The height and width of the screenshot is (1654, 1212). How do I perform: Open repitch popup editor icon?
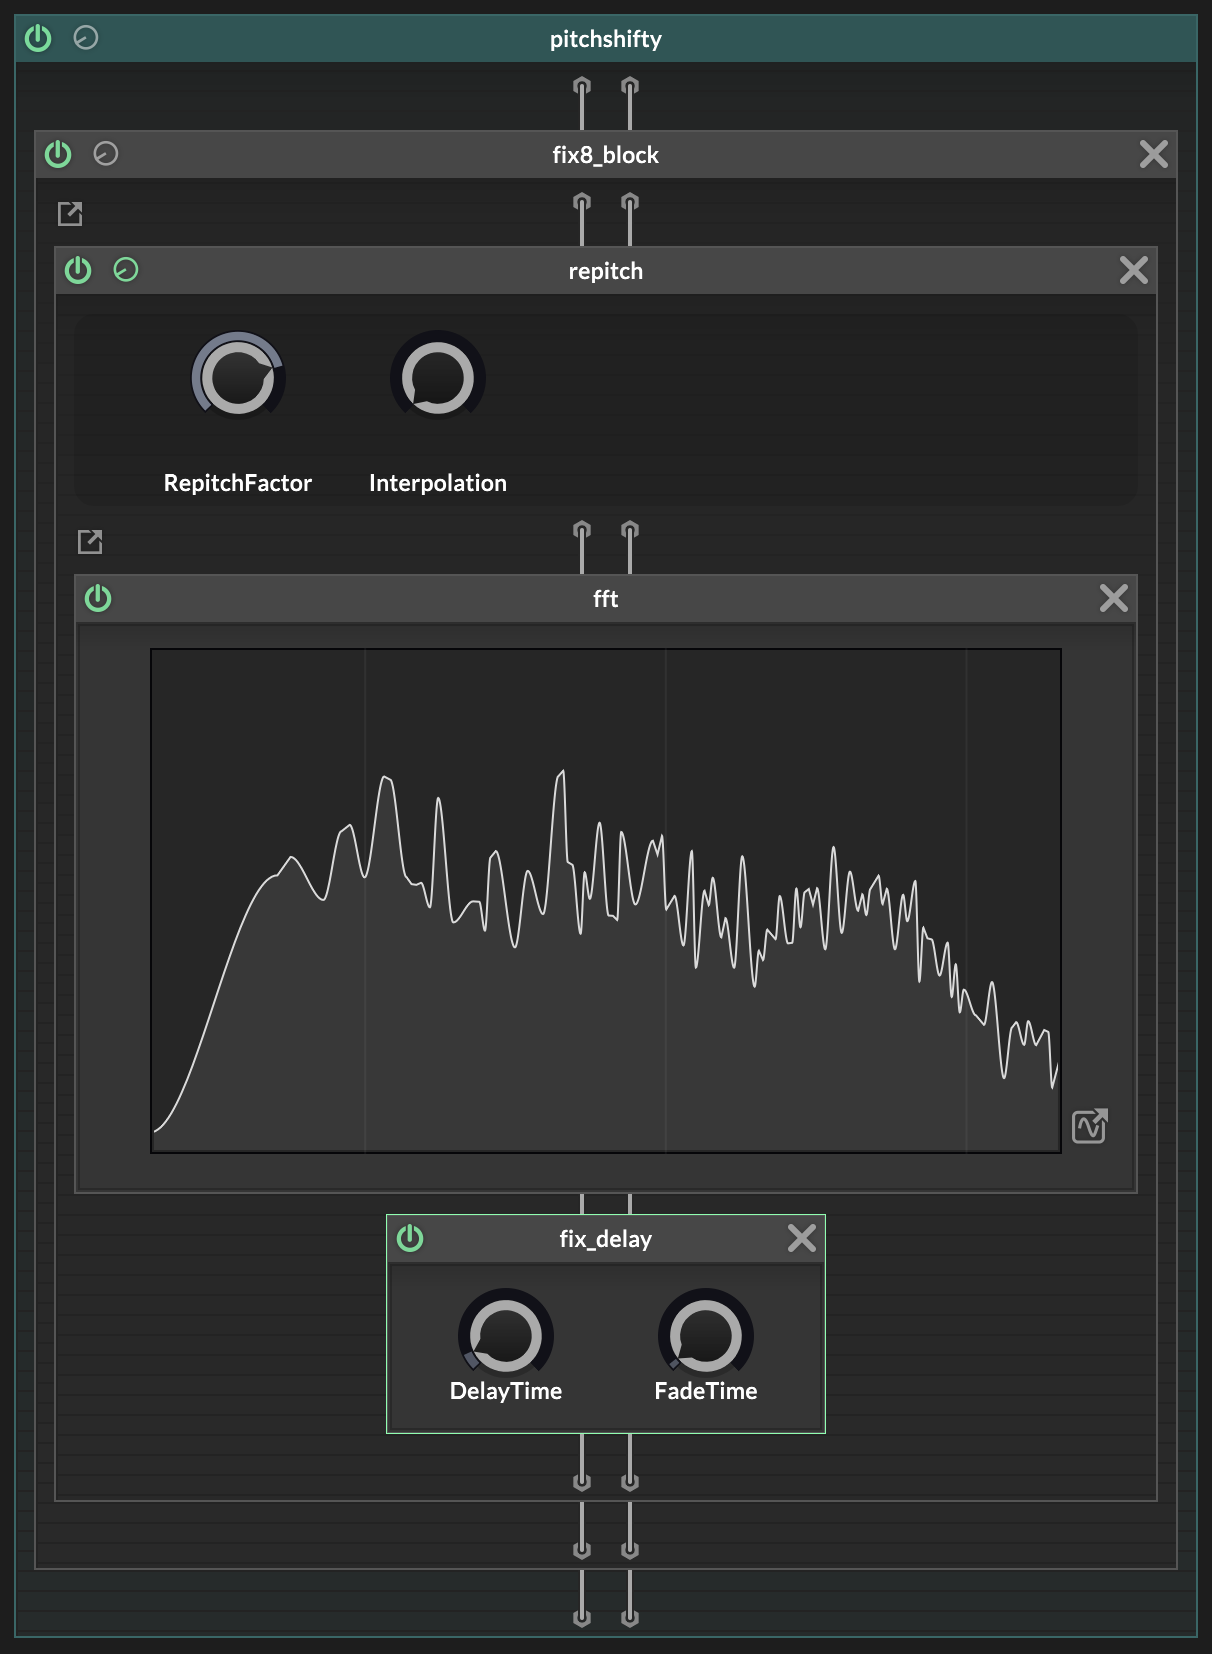[x=90, y=541]
